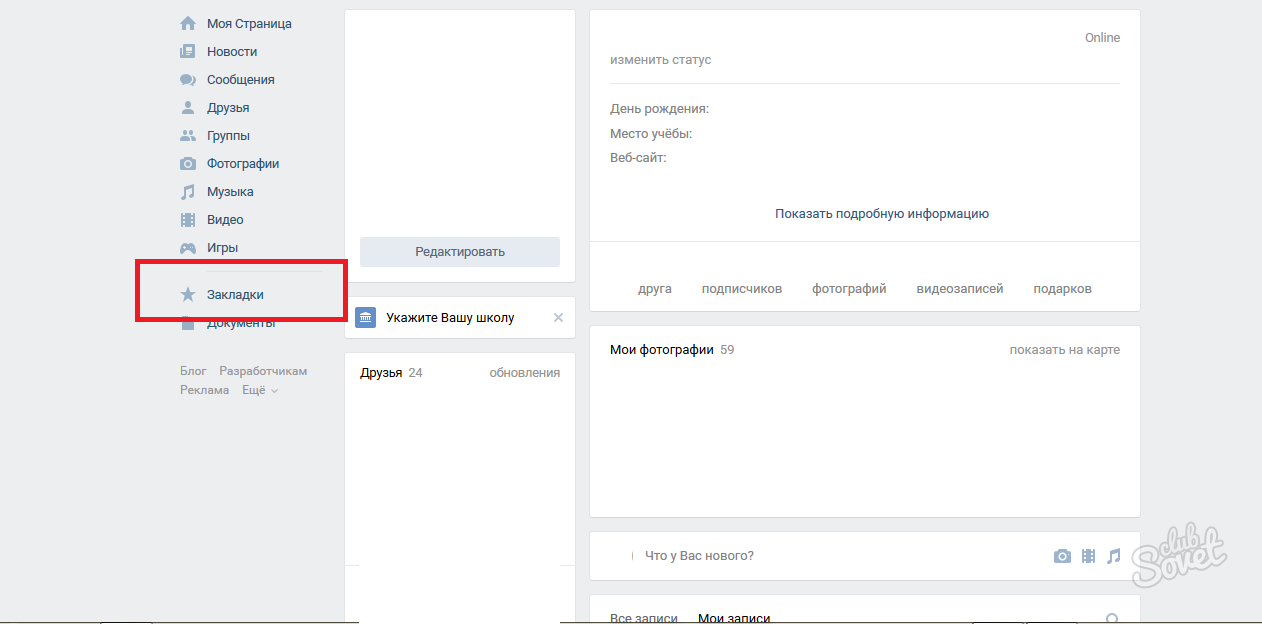Go to Видео section
The height and width of the screenshot is (624, 1262).
225,219
